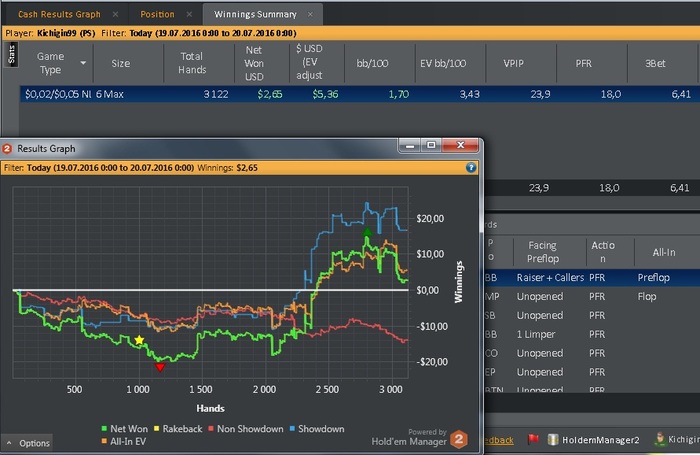Select the 1 Limper hand row
The width and height of the screenshot is (700, 455).
pyautogui.click(x=592, y=334)
